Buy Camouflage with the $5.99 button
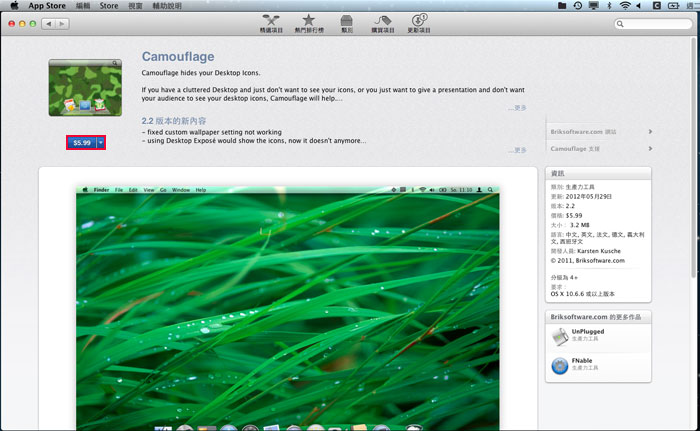This screenshot has width=700, height=431. [82, 143]
